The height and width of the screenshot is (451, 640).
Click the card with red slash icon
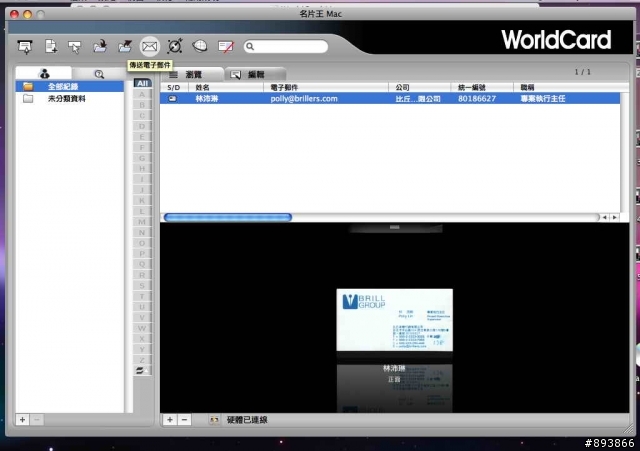(x=226, y=47)
